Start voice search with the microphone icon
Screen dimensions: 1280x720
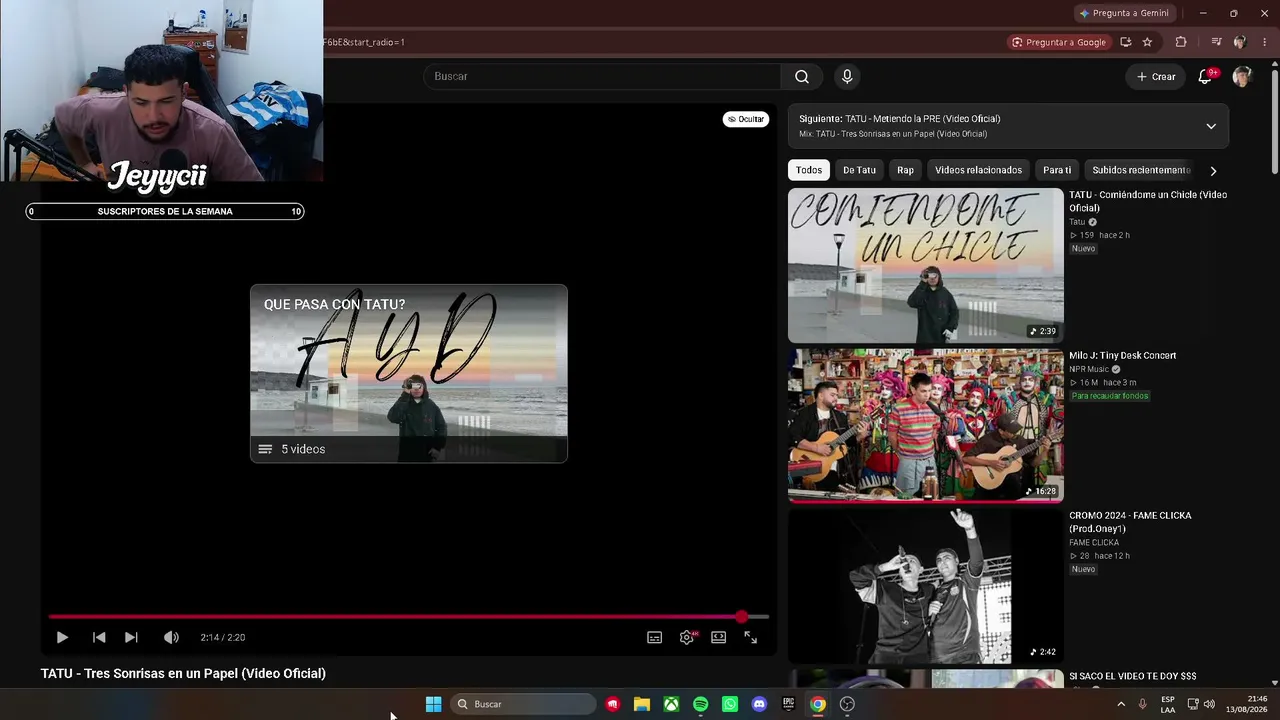pos(847,76)
